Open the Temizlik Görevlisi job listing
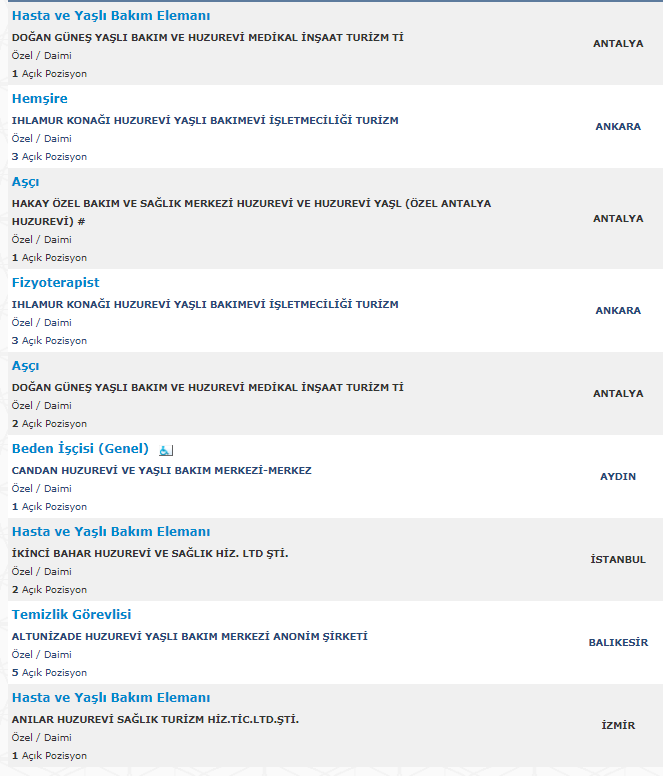 [x=71, y=615]
